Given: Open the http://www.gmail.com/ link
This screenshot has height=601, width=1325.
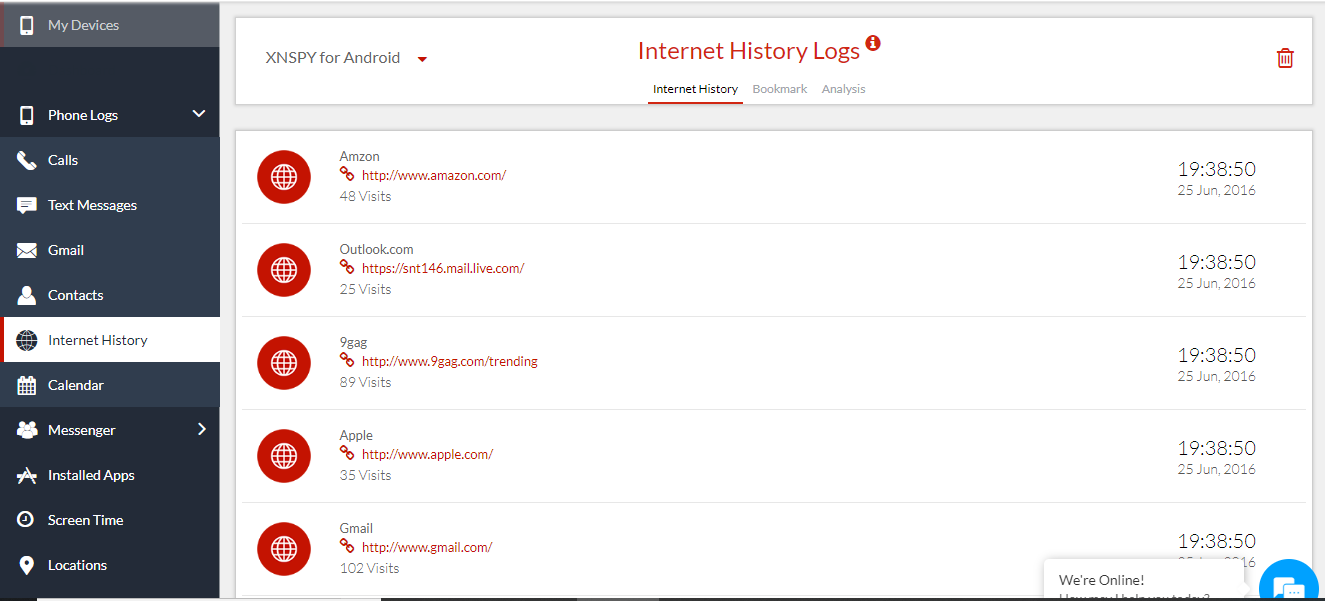Looking at the screenshot, I should point(427,547).
